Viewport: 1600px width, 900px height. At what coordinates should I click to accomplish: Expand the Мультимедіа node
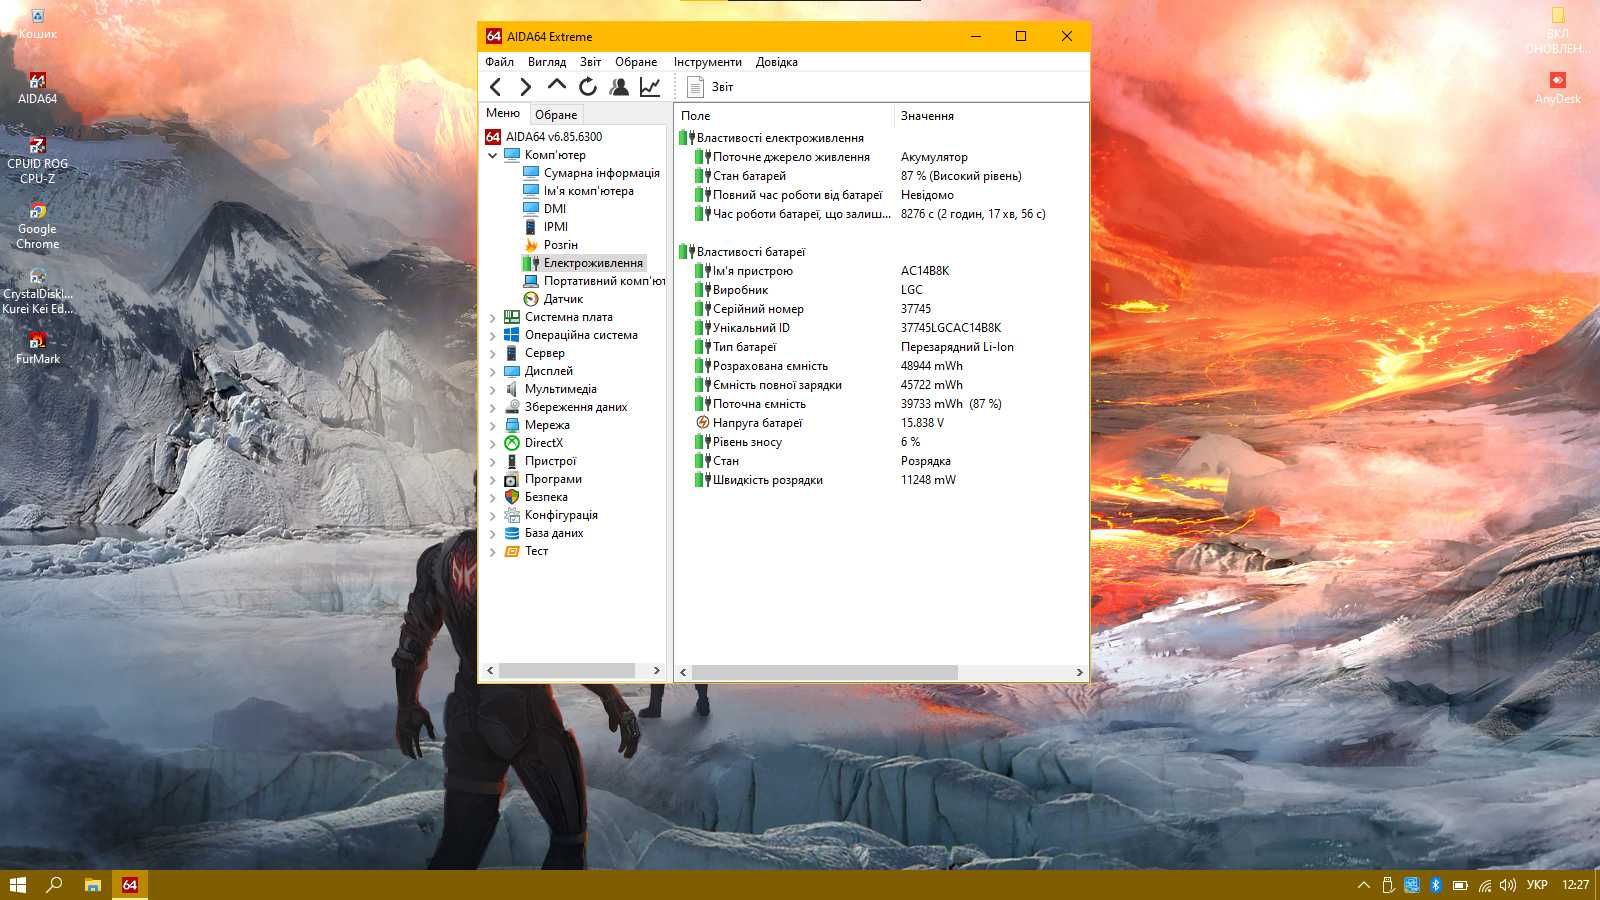click(492, 389)
